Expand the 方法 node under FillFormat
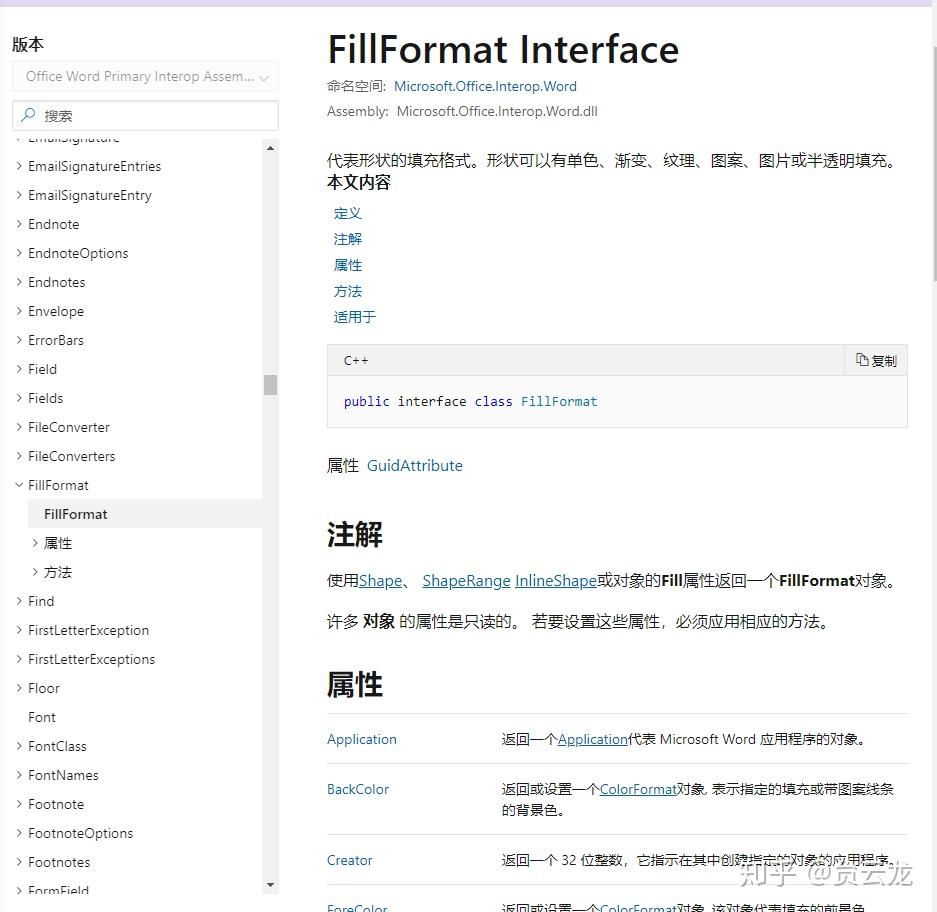This screenshot has height=912, width=937. 35,572
